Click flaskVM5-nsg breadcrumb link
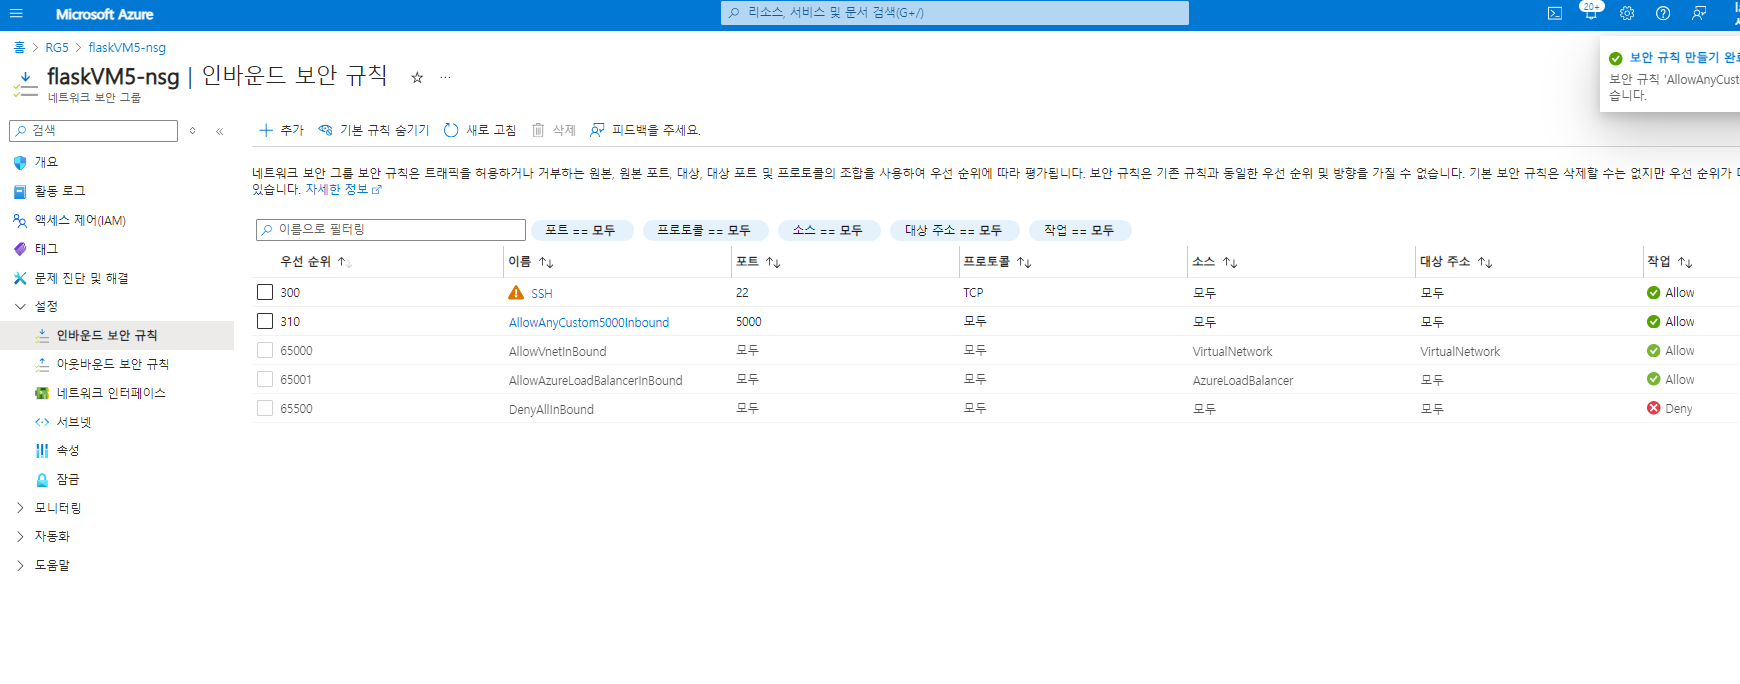The image size is (1740, 684). 127,47
